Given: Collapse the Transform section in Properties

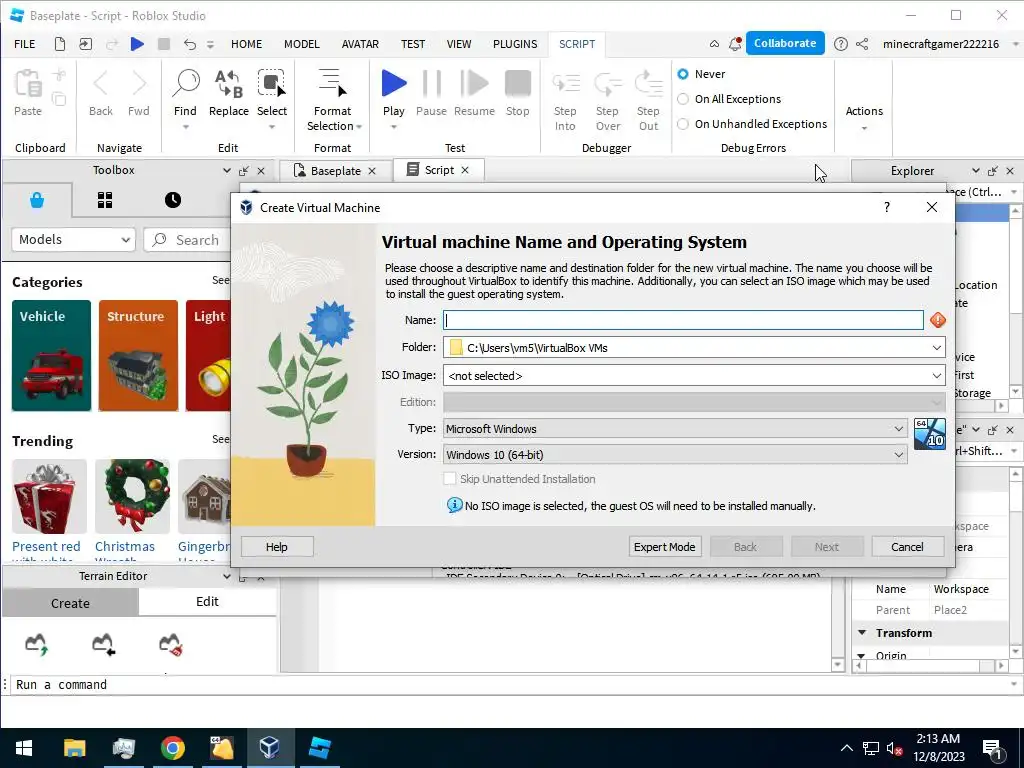Looking at the screenshot, I should pyautogui.click(x=862, y=633).
